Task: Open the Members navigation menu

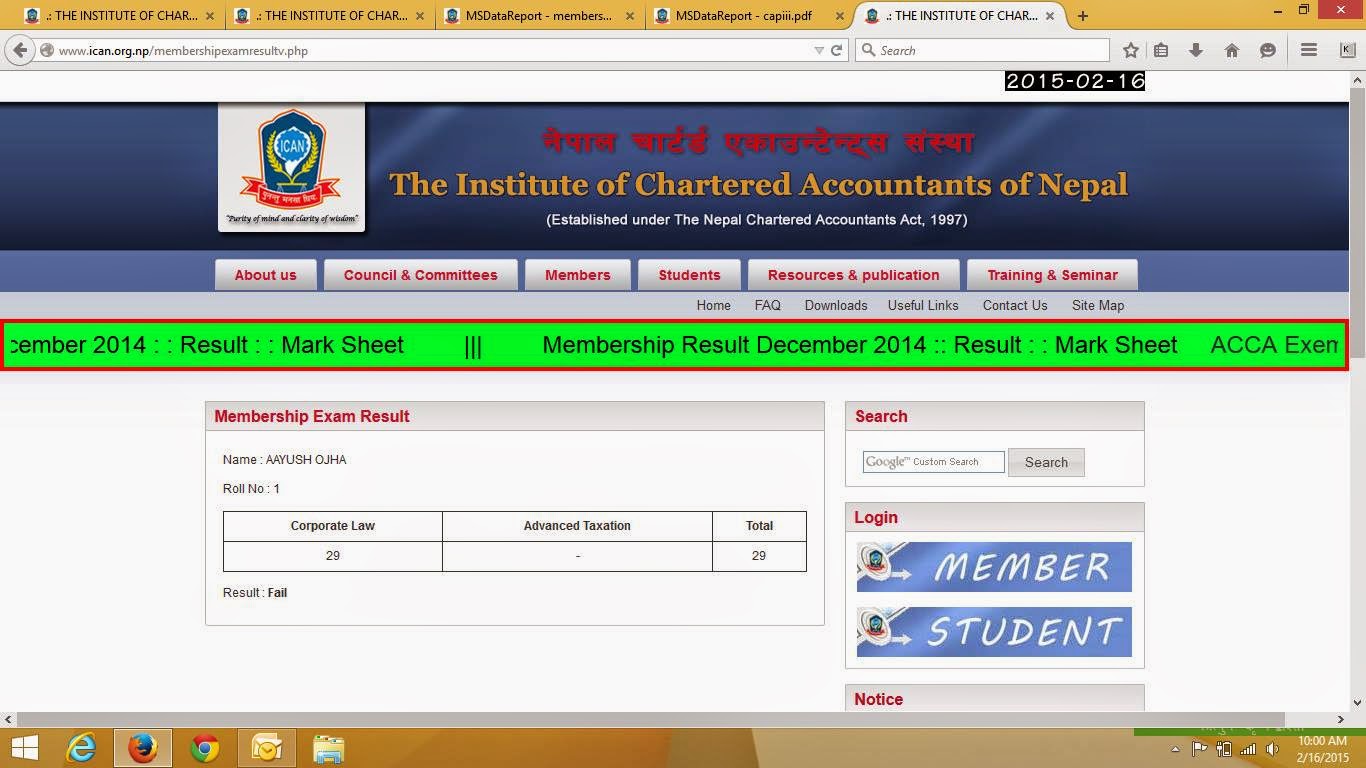Action: point(577,275)
